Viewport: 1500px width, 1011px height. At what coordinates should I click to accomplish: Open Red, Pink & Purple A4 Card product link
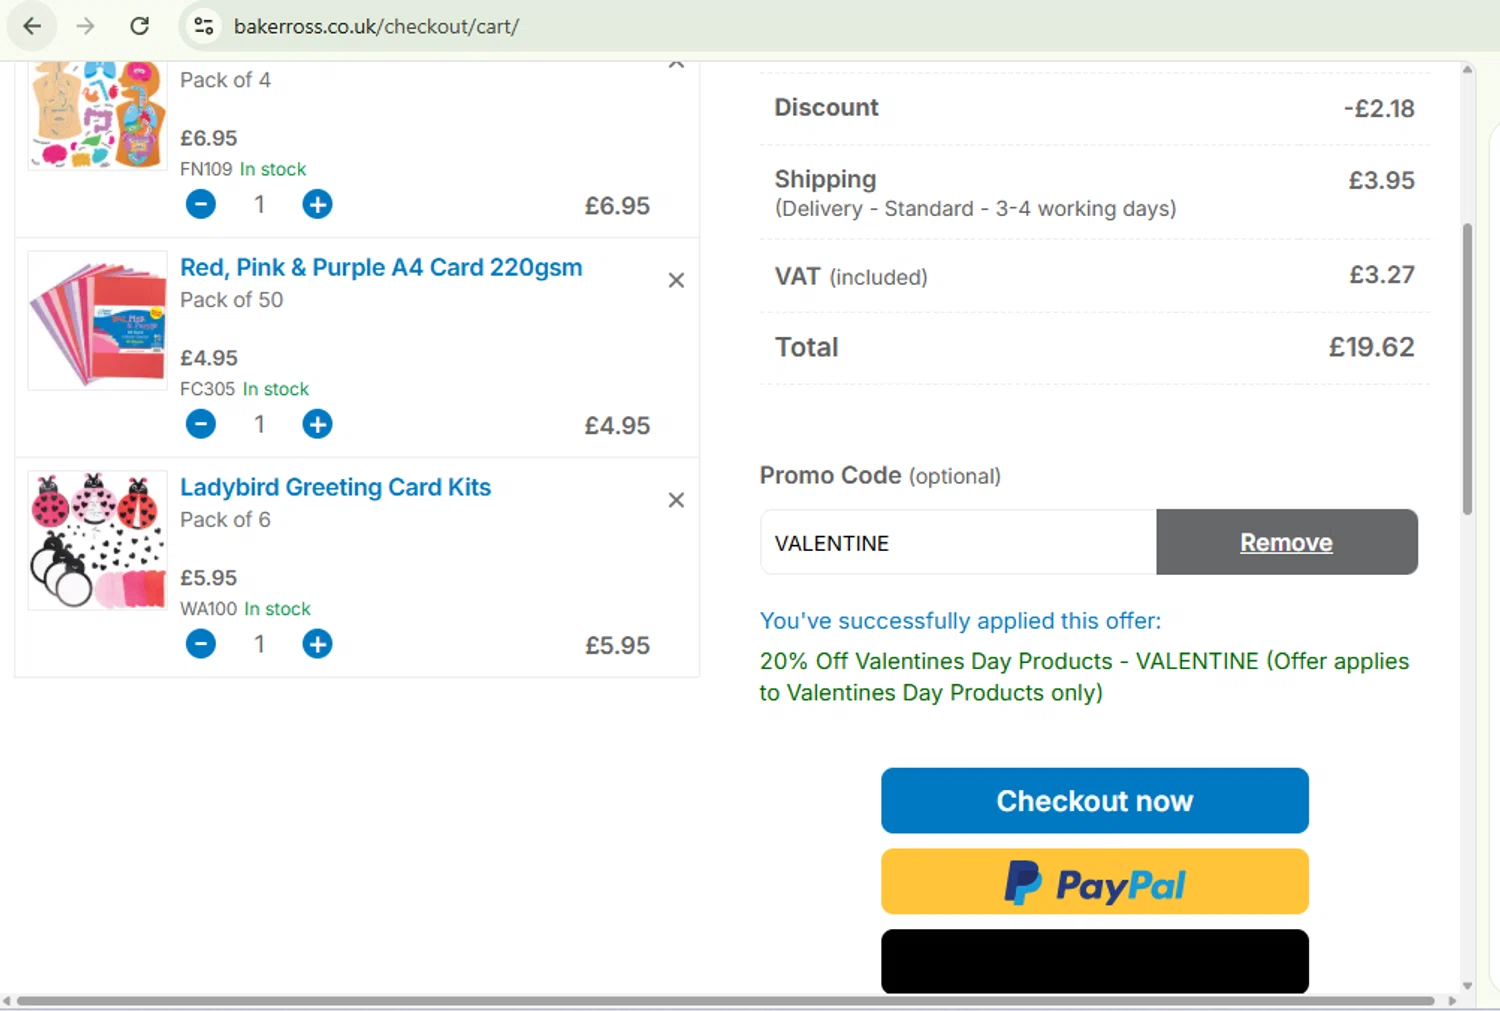tap(381, 268)
